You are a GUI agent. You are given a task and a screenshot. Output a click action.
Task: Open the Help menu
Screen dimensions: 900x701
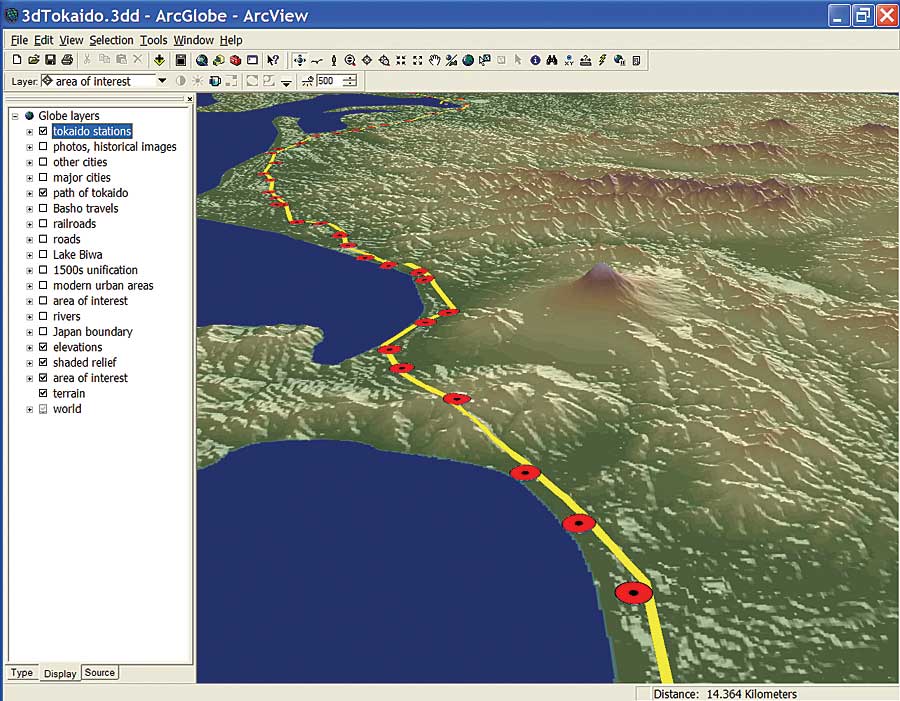point(231,40)
